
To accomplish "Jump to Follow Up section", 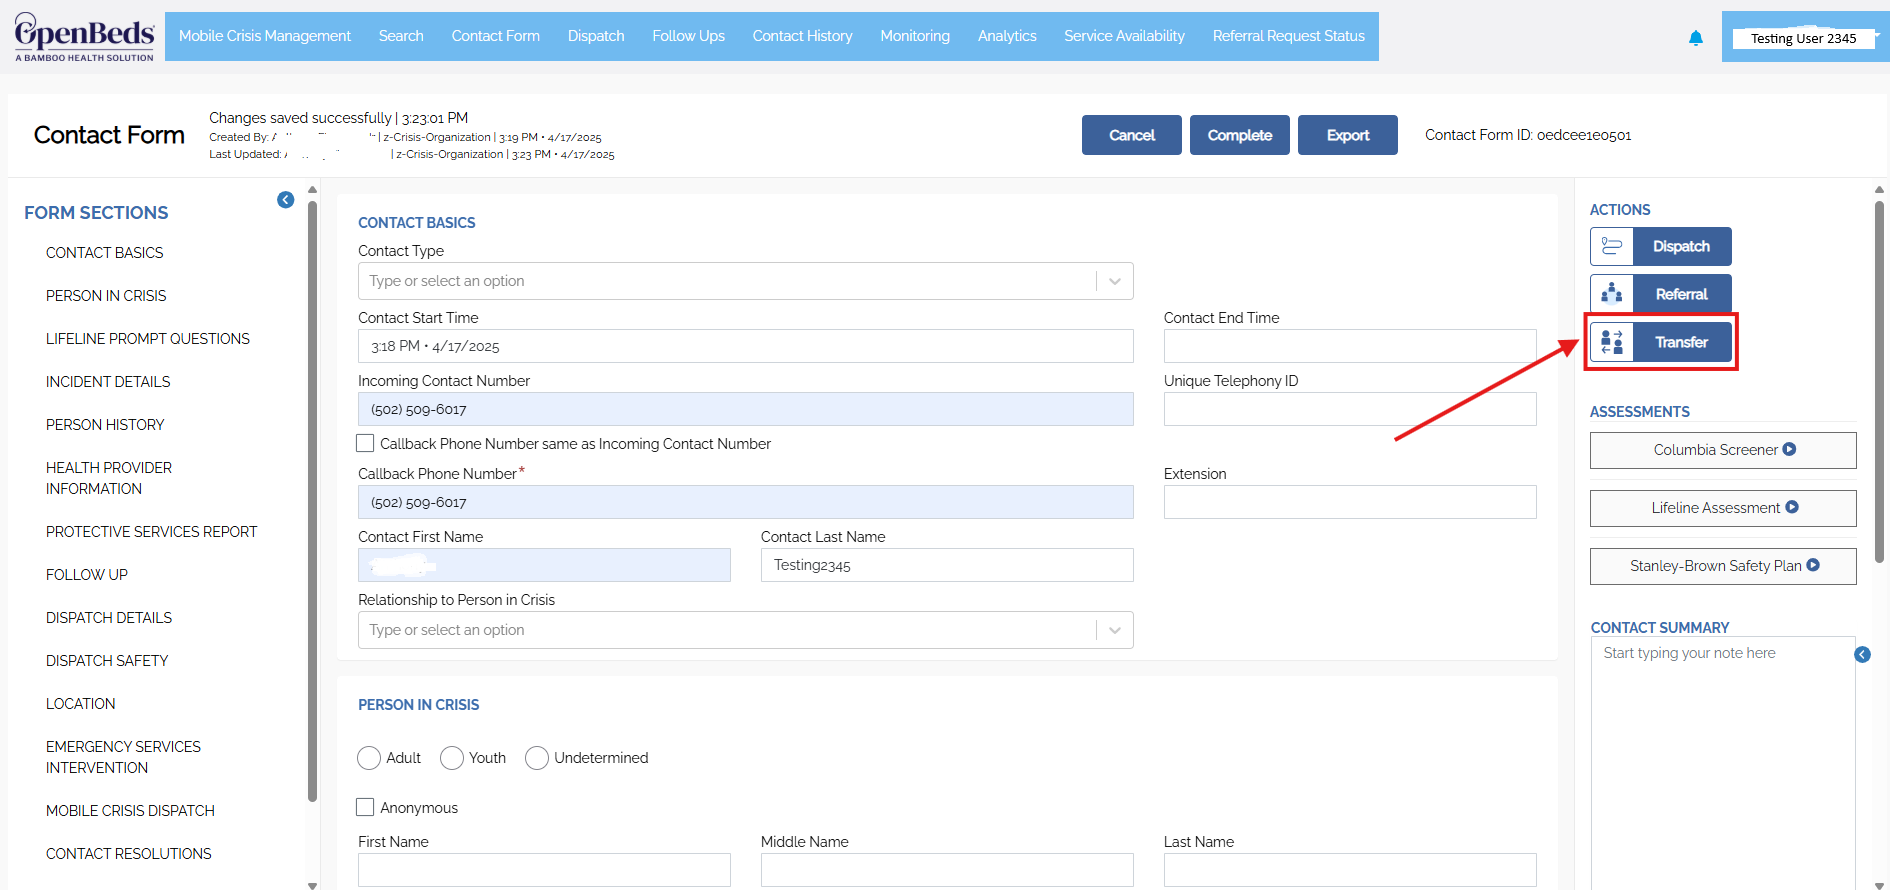I will [x=87, y=575].
